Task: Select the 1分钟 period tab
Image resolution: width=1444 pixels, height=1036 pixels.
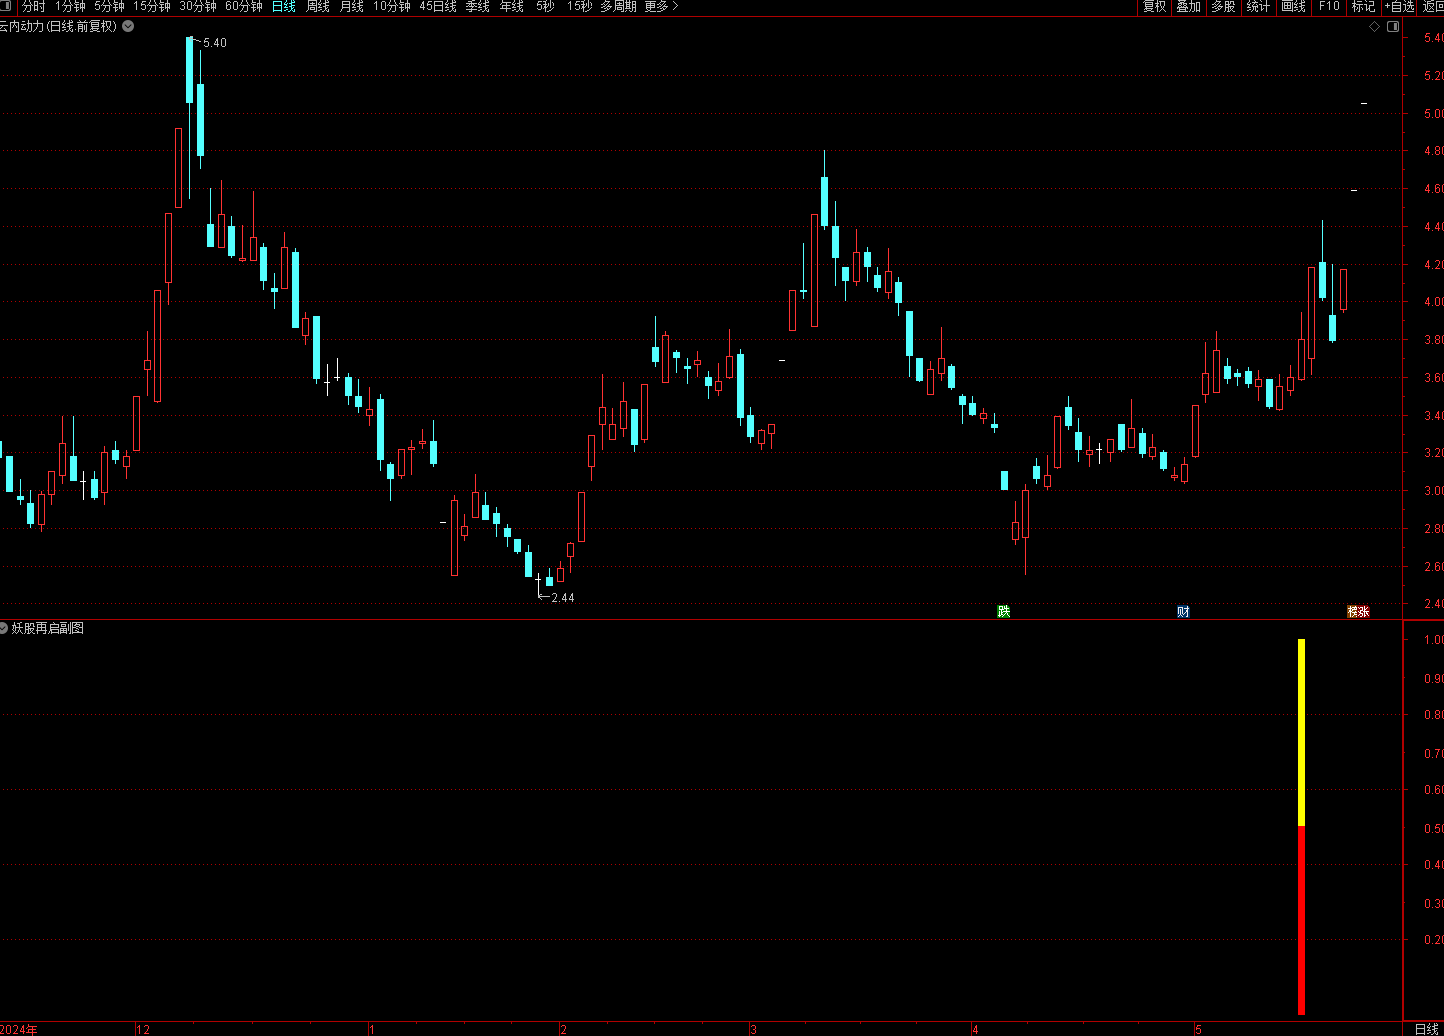Action: (x=70, y=7)
